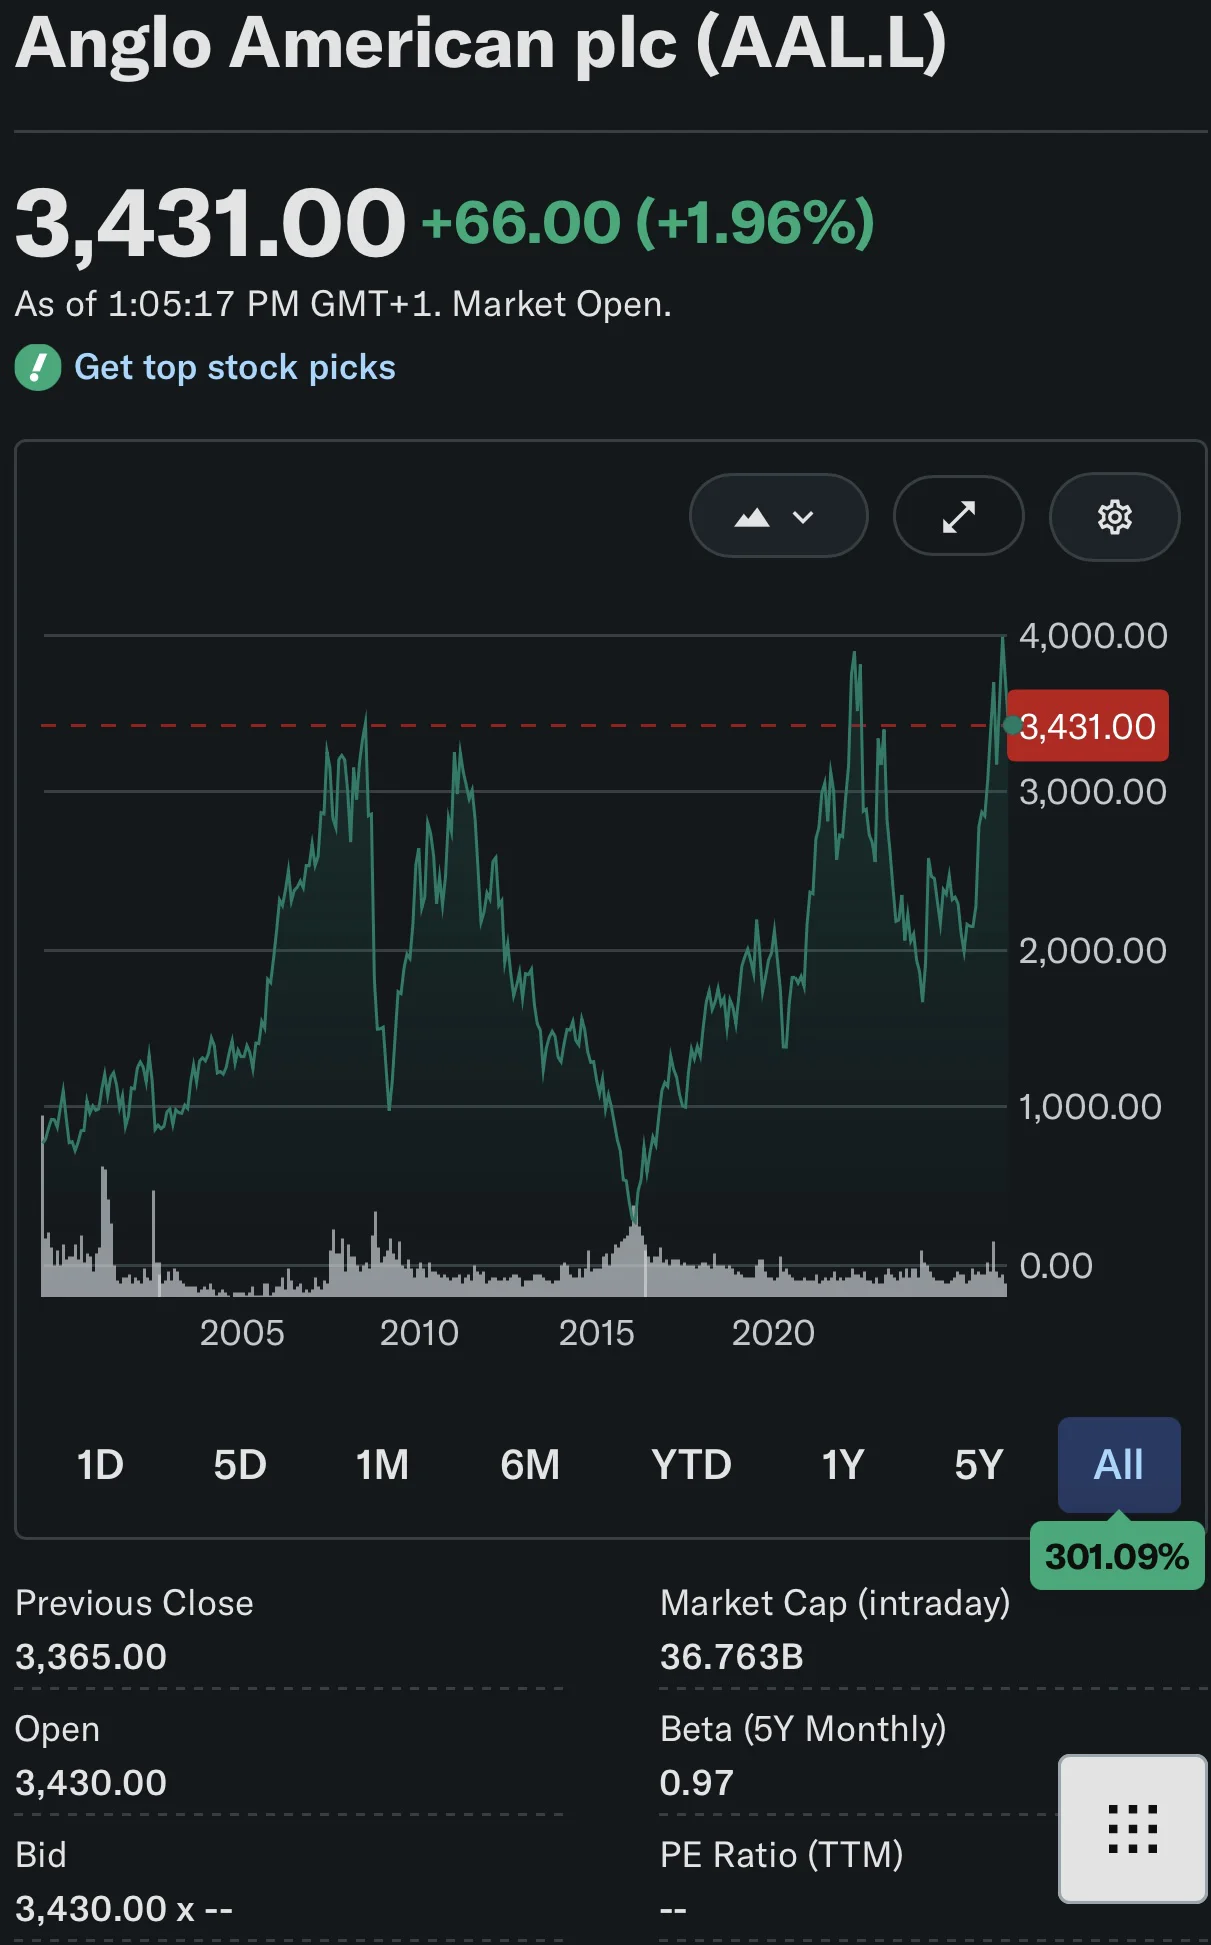Click the Beta (5Y Monthly) label
This screenshot has height=1945, width=1211.
(x=803, y=1729)
